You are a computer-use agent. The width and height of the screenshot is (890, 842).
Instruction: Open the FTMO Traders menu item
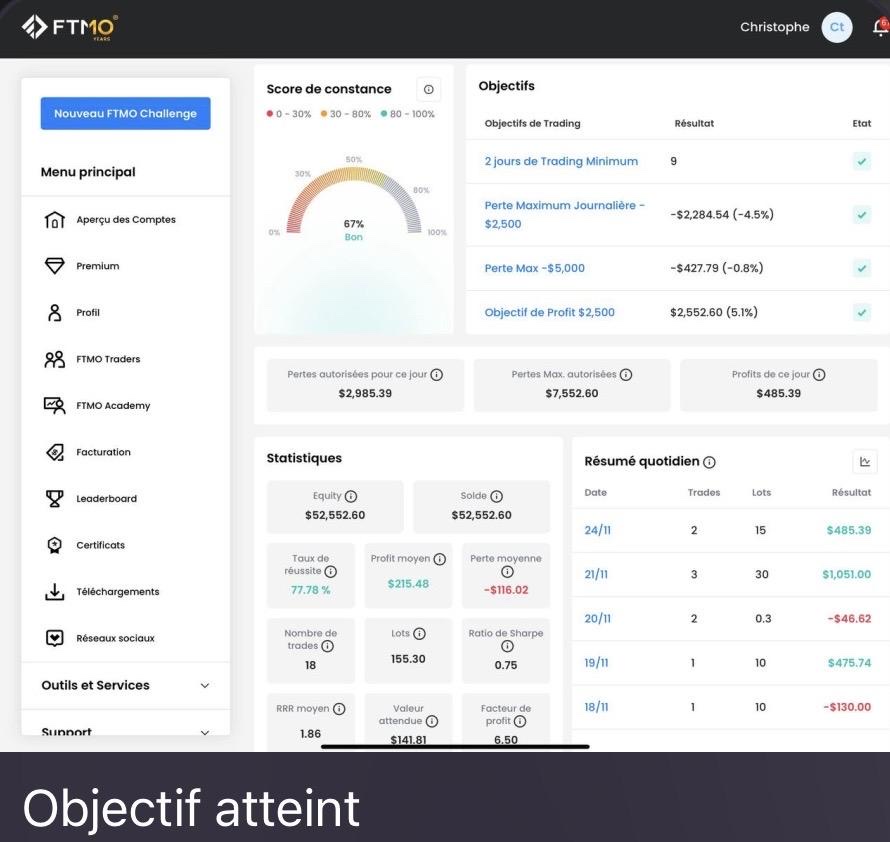(125, 359)
